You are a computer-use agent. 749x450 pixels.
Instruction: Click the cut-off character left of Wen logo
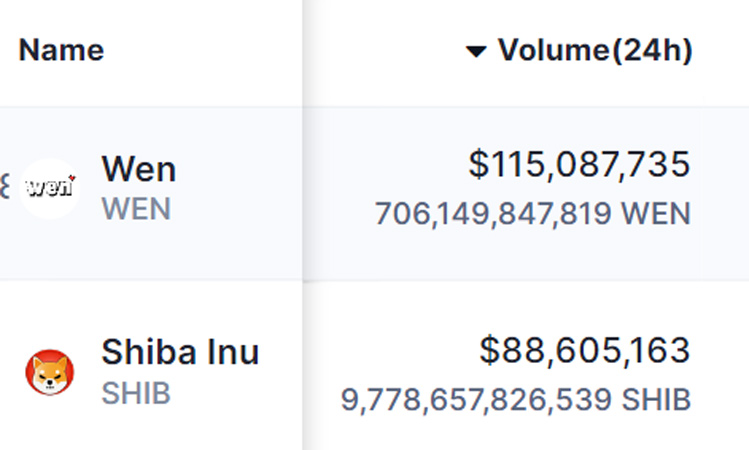click(5, 186)
